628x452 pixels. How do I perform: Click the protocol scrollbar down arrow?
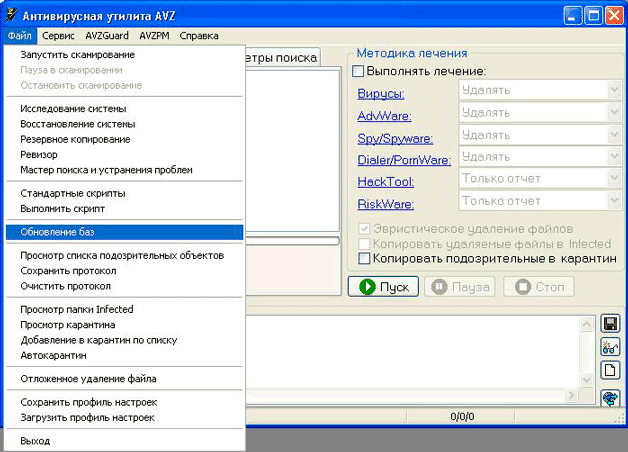pos(587,380)
